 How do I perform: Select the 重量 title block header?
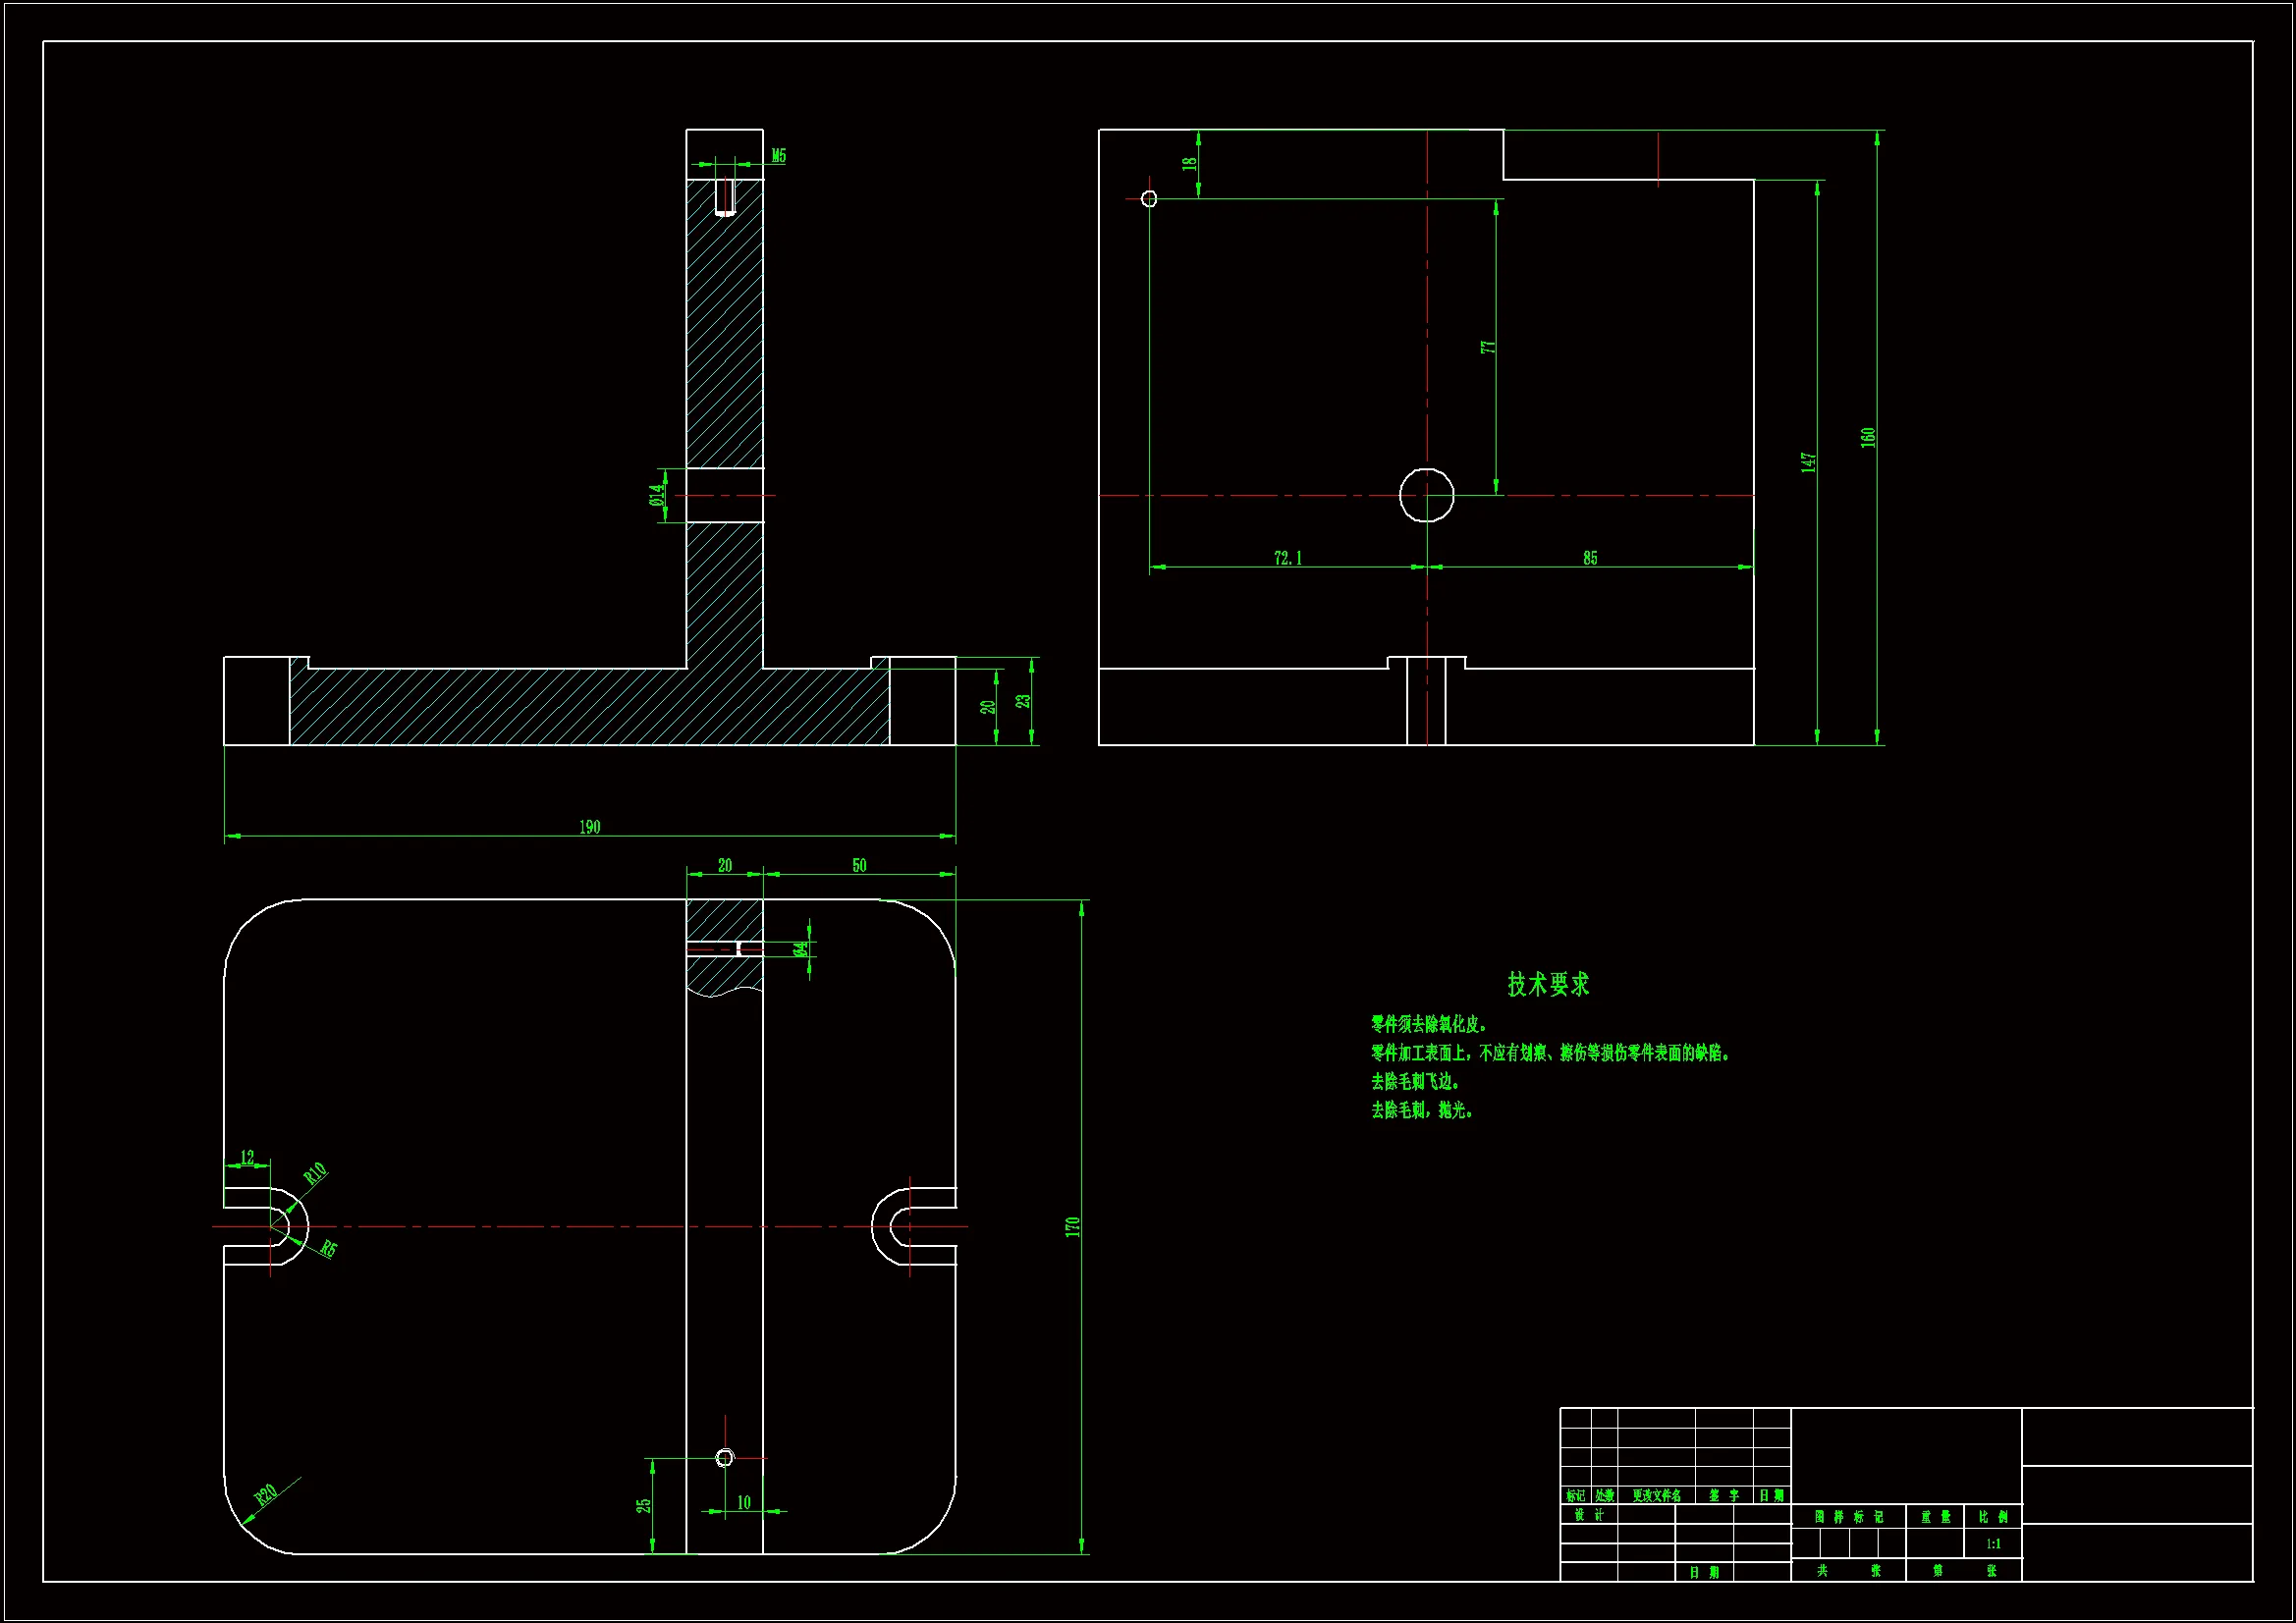click(1935, 1517)
